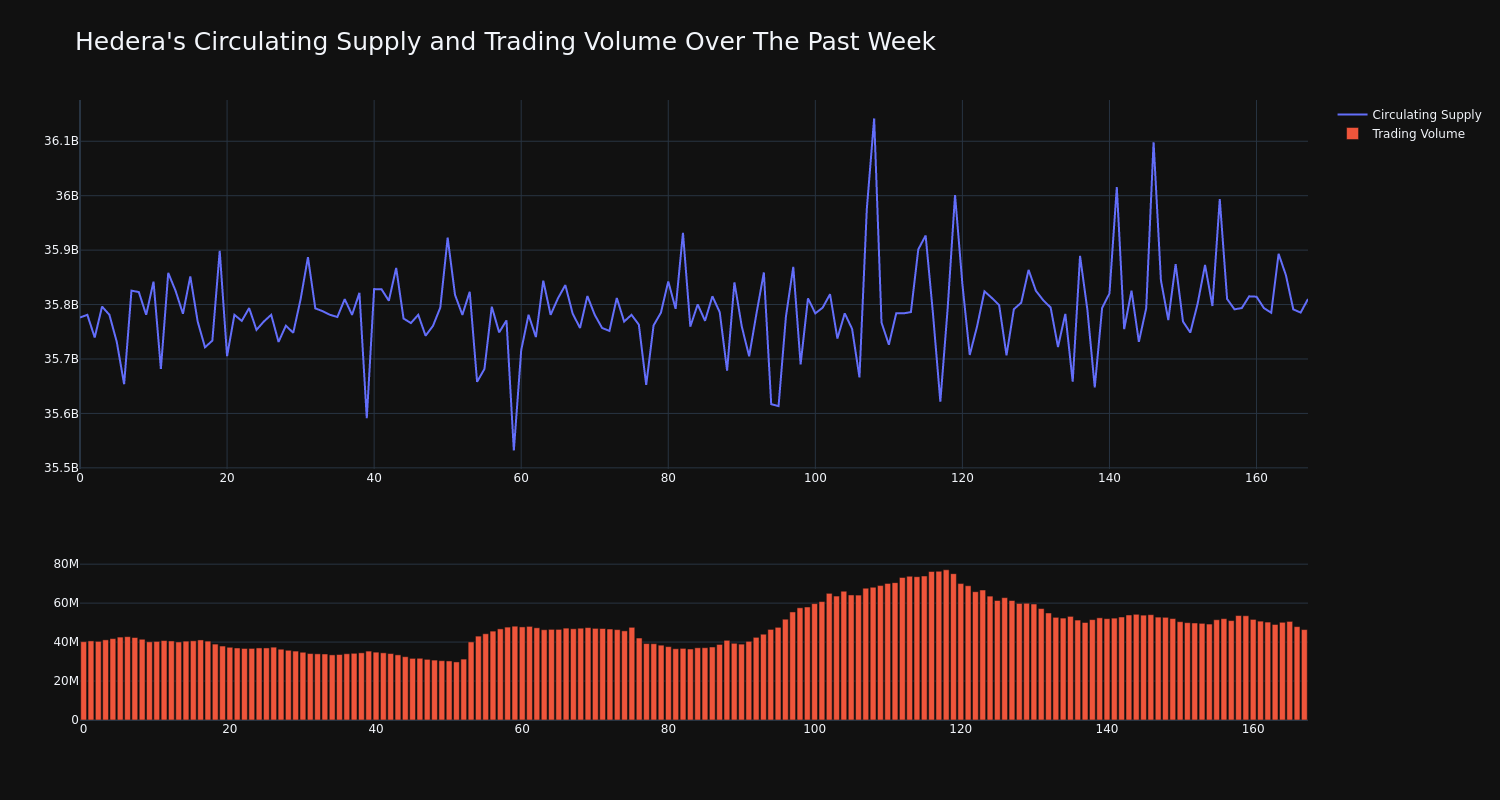Click the supply low point near x=59
This screenshot has height=800, width=1500.
(x=514, y=449)
